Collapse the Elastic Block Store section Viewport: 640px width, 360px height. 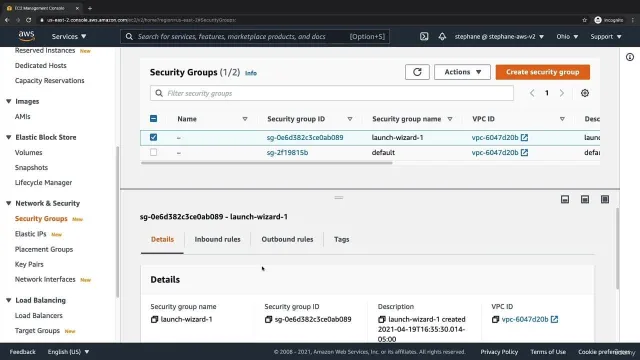pyautogui.click(x=9, y=137)
